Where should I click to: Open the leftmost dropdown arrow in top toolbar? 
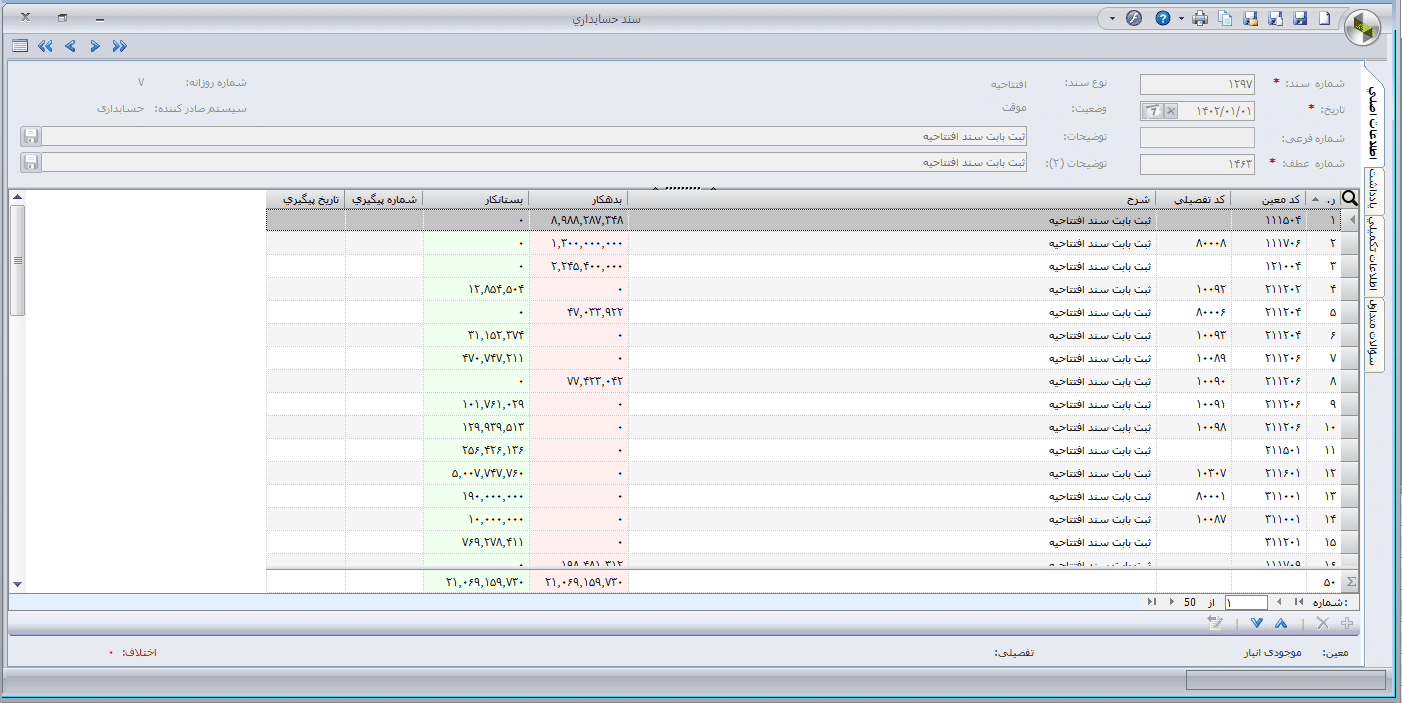tap(1113, 19)
